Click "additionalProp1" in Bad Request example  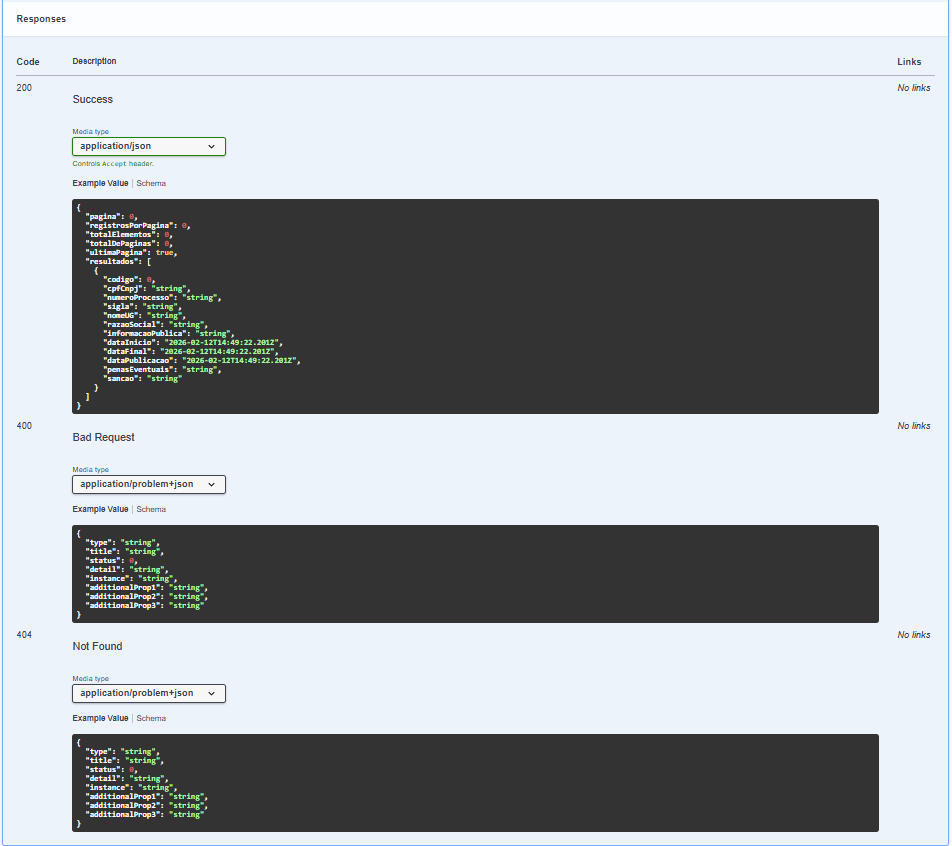146,588
